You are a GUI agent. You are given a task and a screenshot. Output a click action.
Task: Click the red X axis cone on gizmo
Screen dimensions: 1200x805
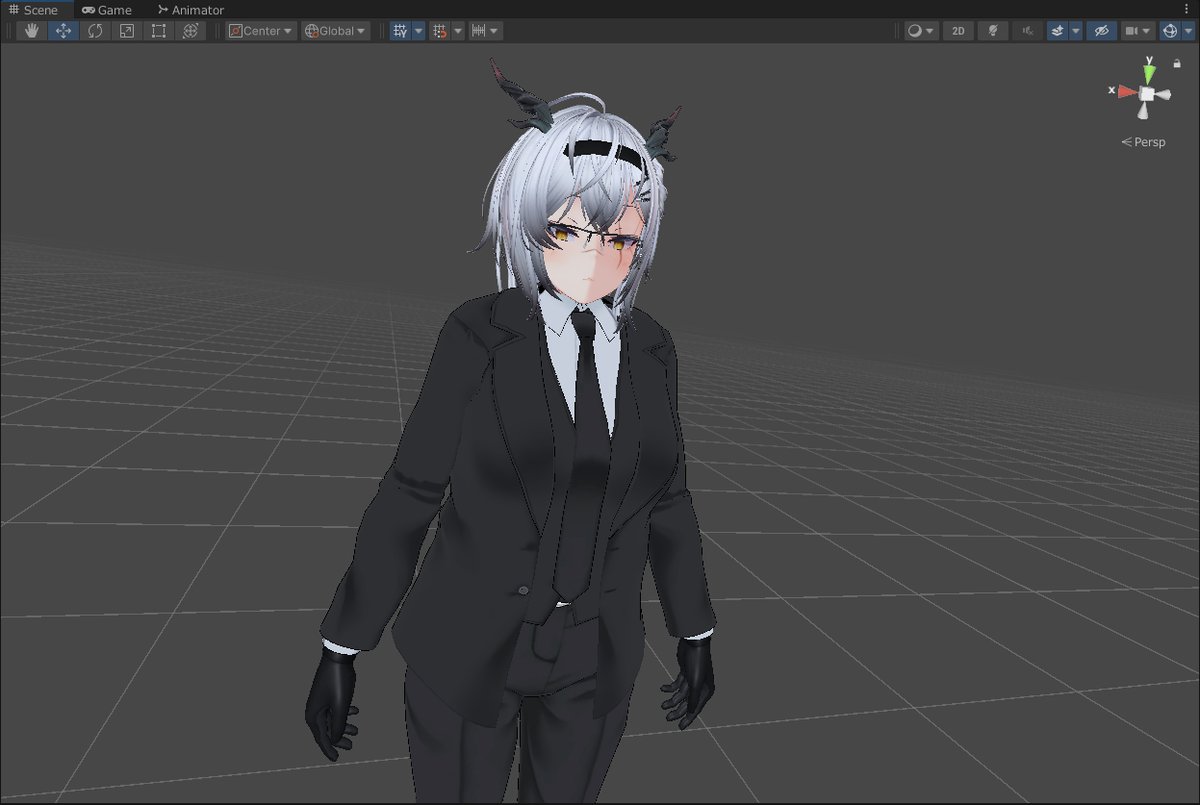click(1127, 92)
